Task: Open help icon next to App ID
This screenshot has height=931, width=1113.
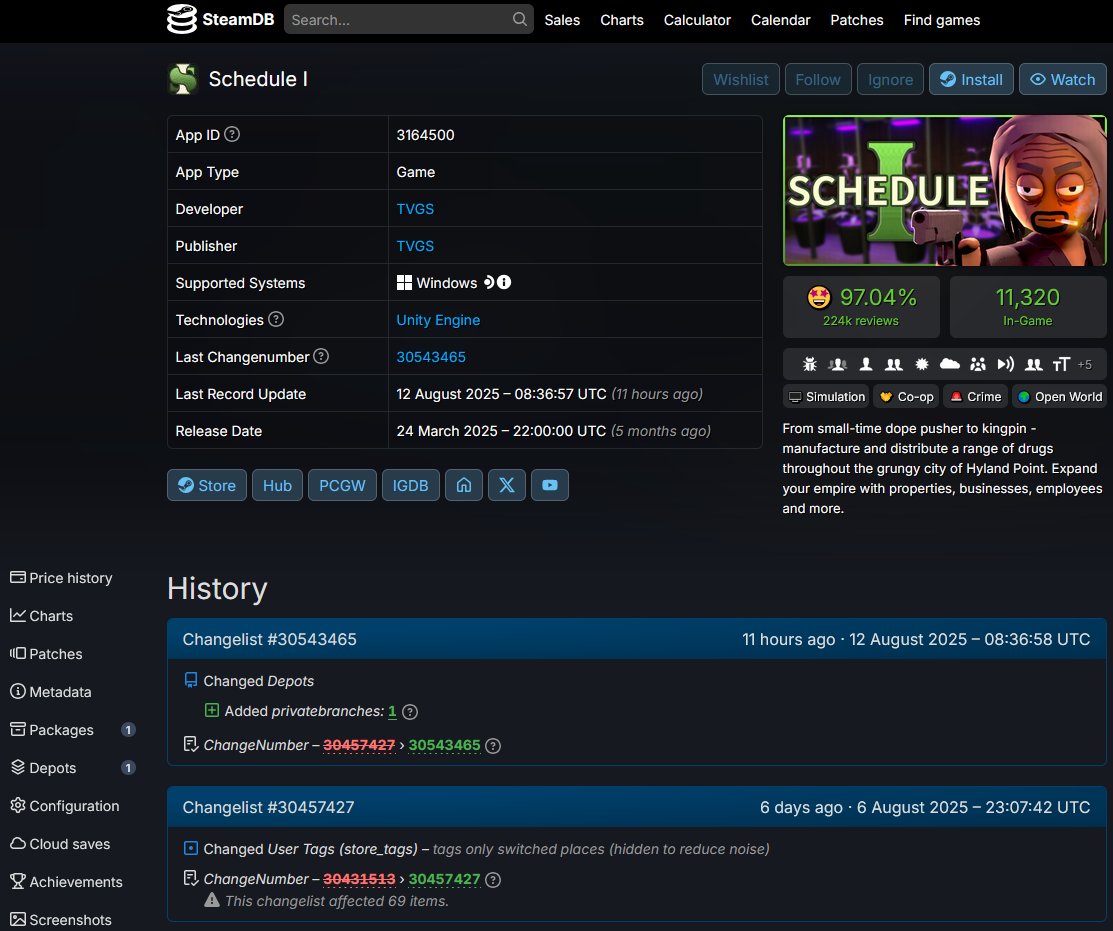Action: click(x=232, y=134)
